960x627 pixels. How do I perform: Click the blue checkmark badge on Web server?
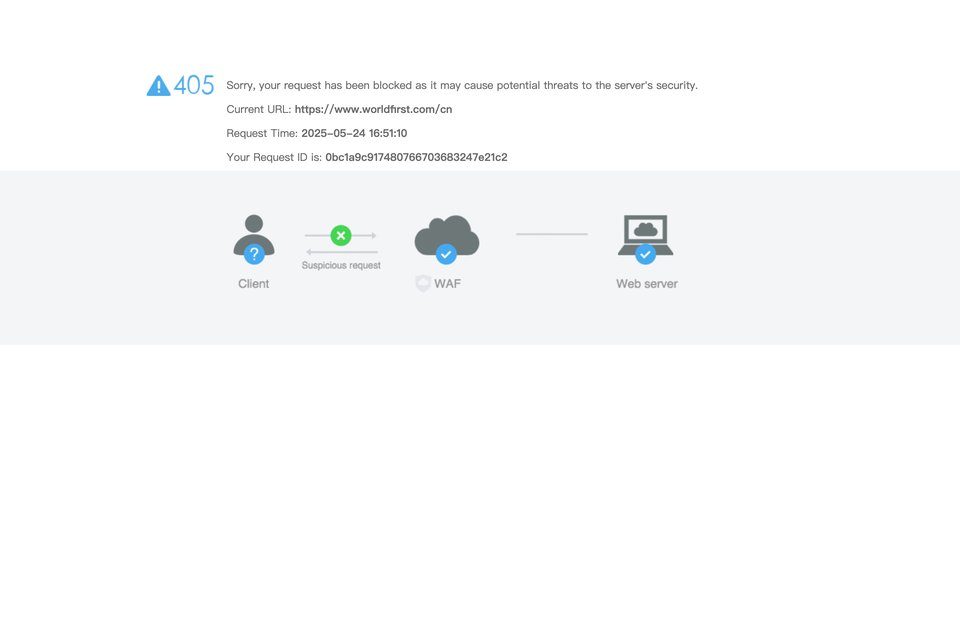pyautogui.click(x=645, y=254)
